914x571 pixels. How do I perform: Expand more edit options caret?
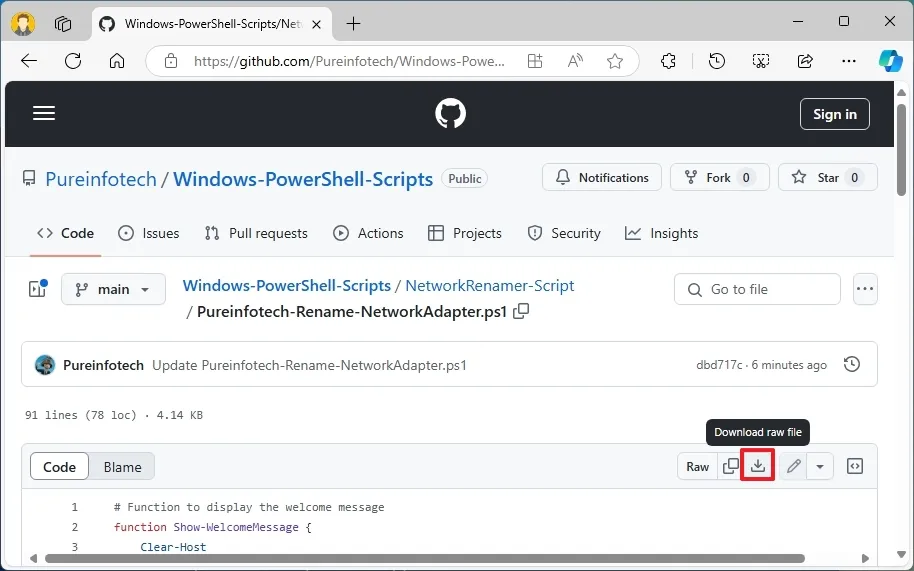tap(820, 466)
